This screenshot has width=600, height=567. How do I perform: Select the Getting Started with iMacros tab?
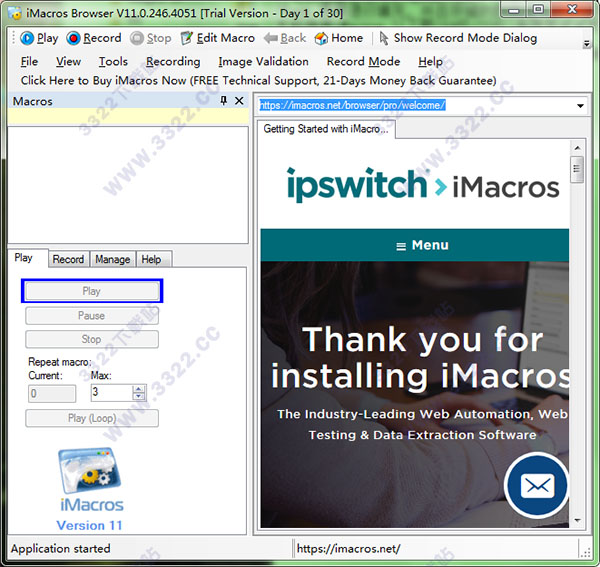(326, 129)
